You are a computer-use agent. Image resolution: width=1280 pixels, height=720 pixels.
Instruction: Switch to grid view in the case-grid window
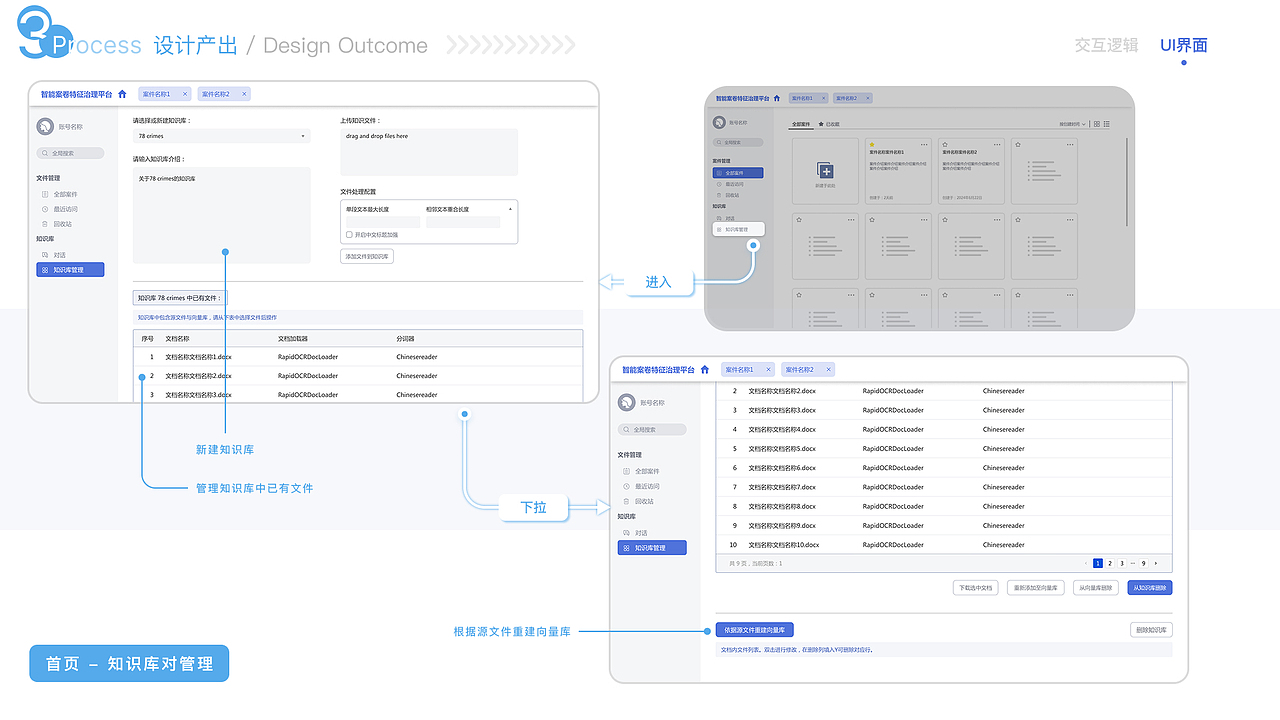(x=1097, y=124)
